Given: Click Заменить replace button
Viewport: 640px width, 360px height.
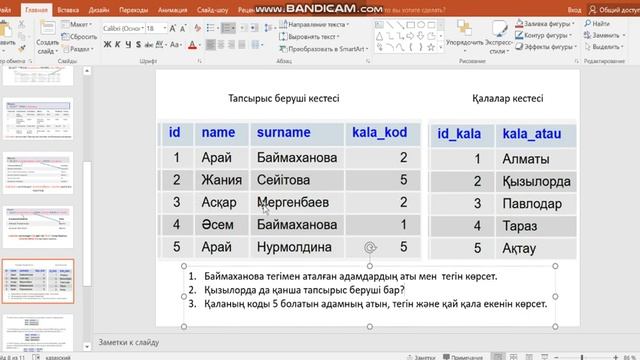Looking at the screenshot, I should [604, 36].
